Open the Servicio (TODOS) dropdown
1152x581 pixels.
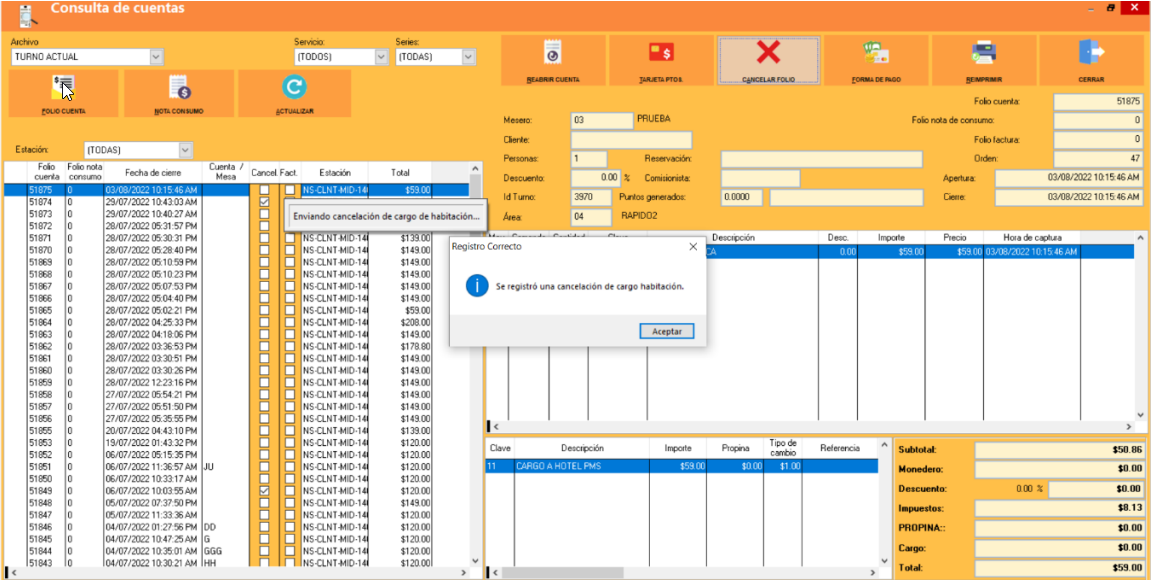381,57
